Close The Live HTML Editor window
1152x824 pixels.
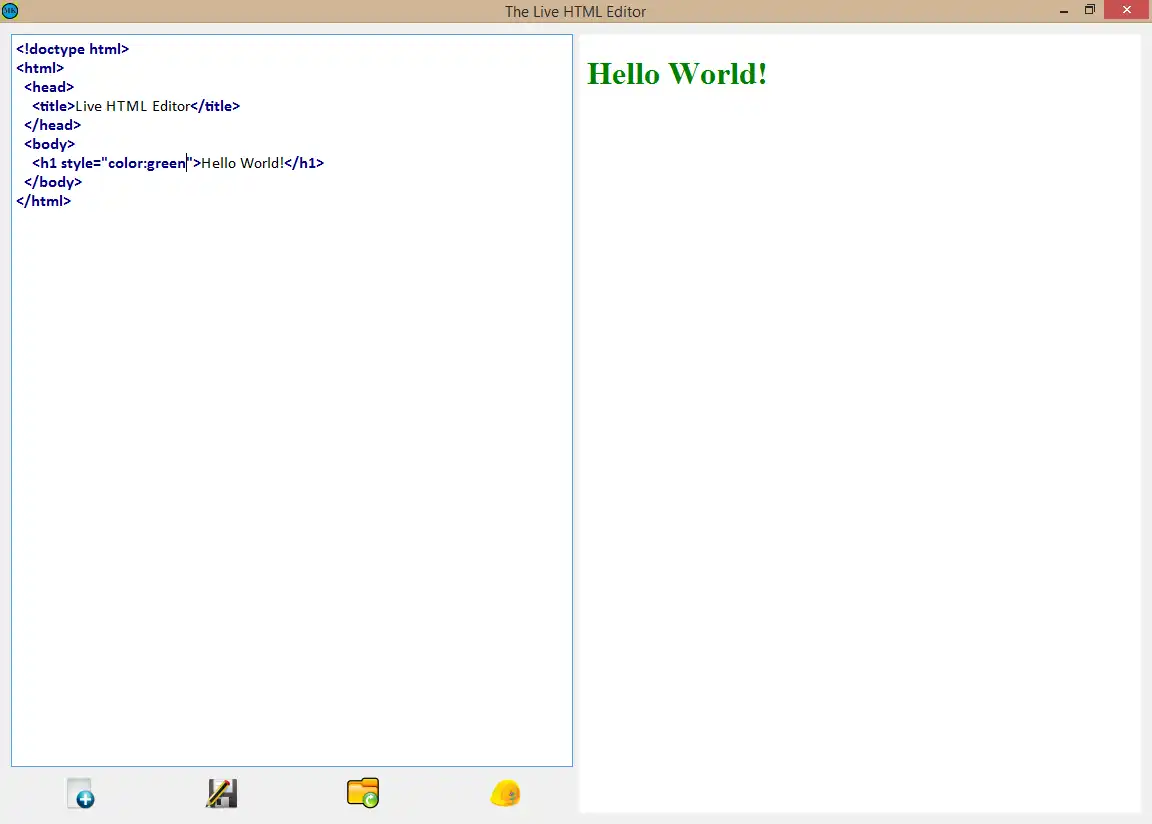point(1127,10)
